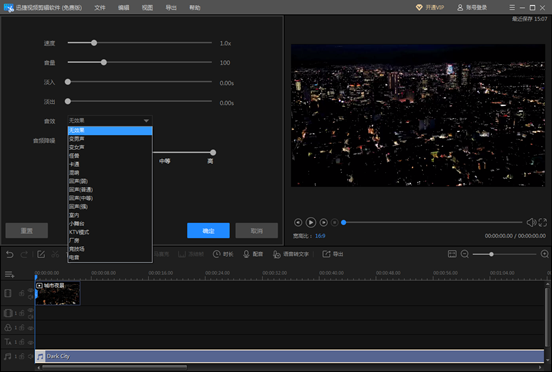This screenshot has height=372, width=552.
Task: Select 变男声 in the sound effect list
Action: 110,139
